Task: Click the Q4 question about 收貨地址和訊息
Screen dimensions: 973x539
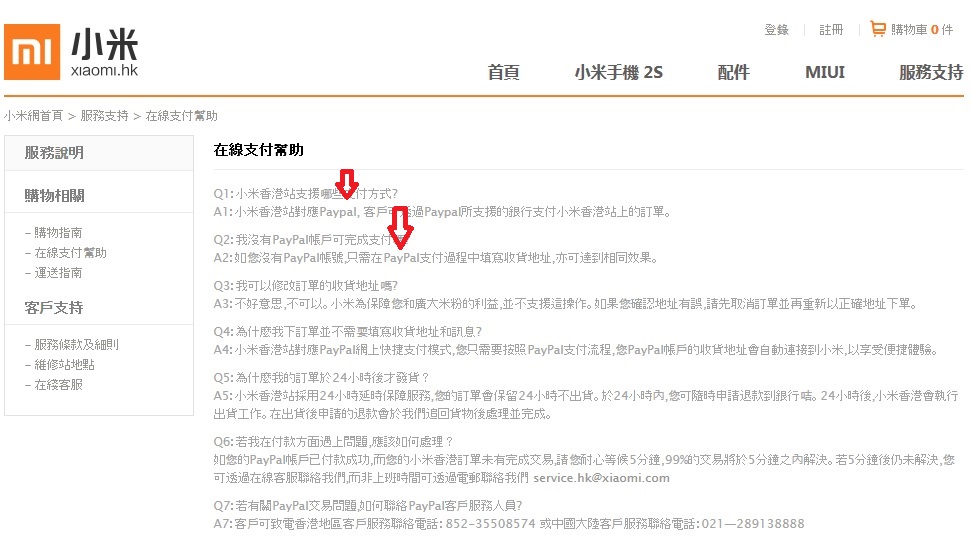Action: 348,331
